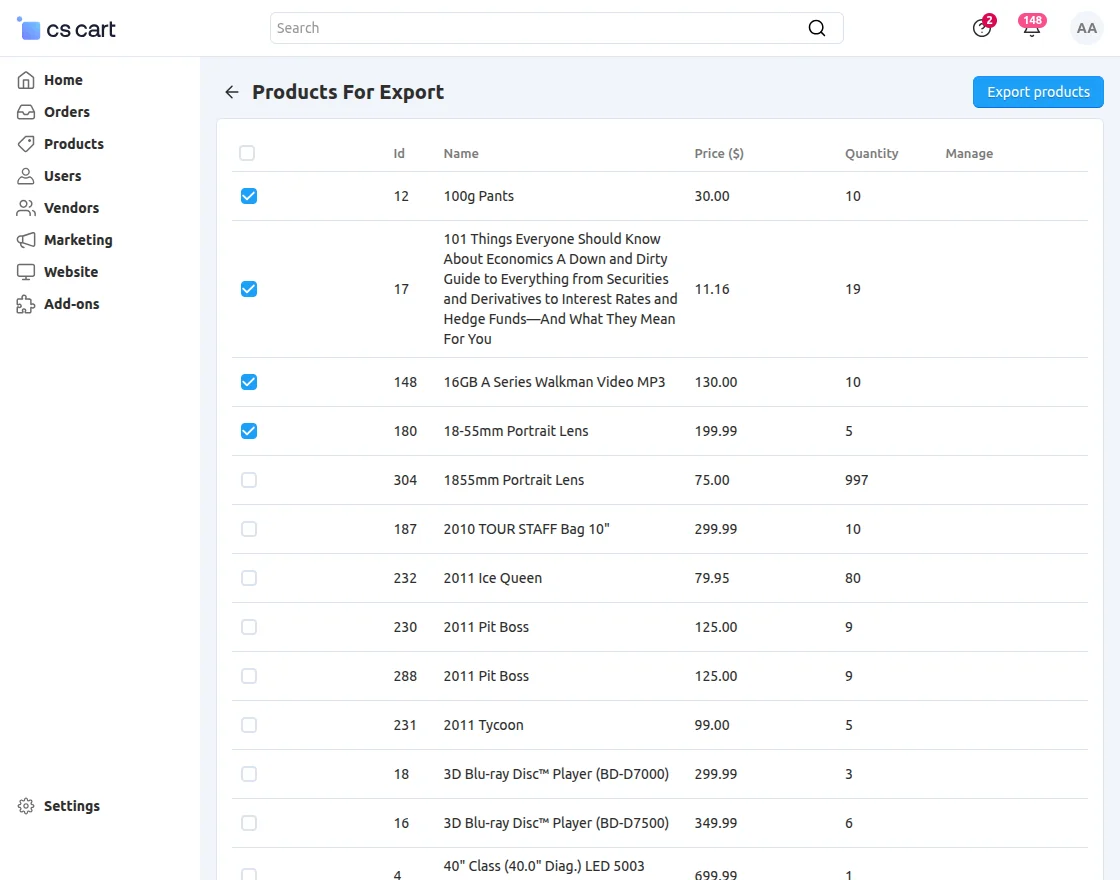The width and height of the screenshot is (1120, 880).
Task: Uncheck the 100g Pants product
Action: tap(248, 196)
